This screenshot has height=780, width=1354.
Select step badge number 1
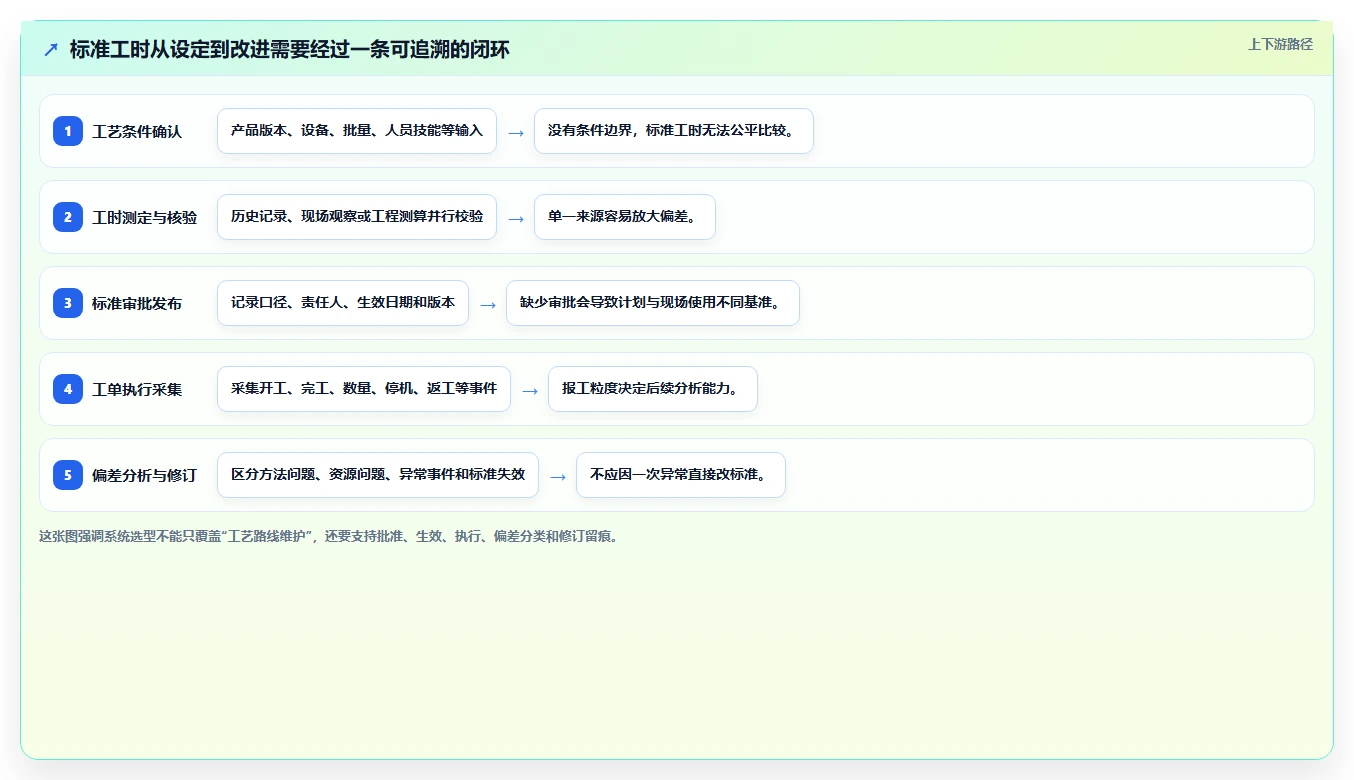[68, 131]
